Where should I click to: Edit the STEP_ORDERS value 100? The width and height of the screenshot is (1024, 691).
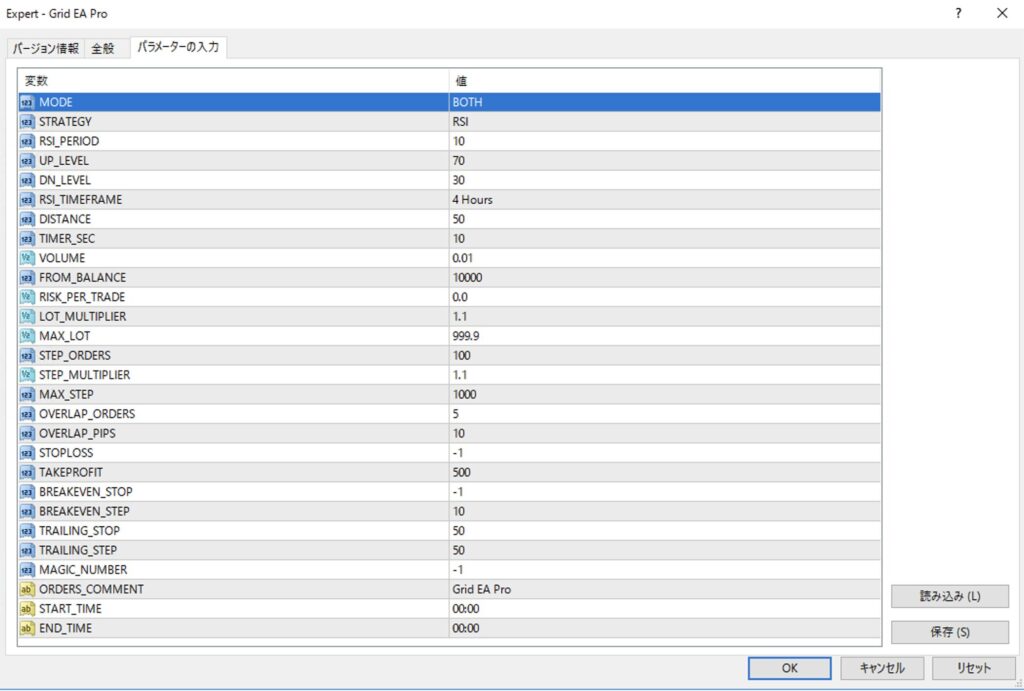[x=665, y=356]
